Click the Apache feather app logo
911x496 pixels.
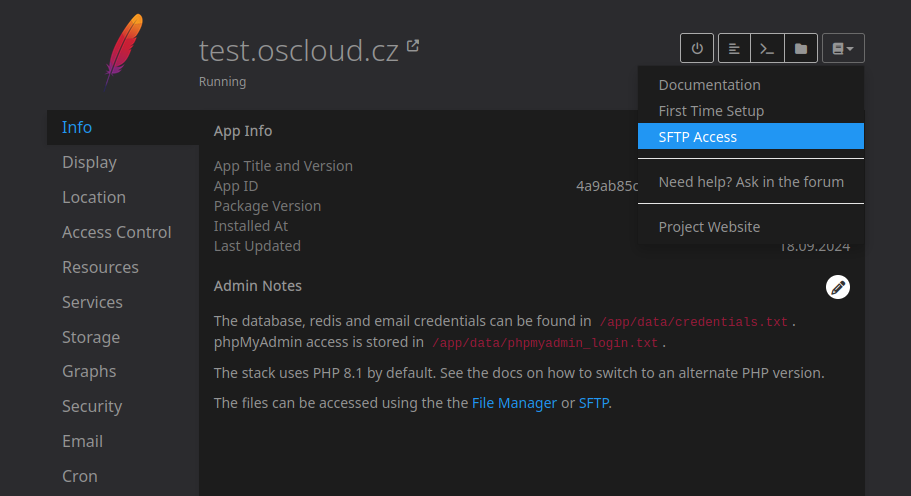pyautogui.click(x=124, y=50)
